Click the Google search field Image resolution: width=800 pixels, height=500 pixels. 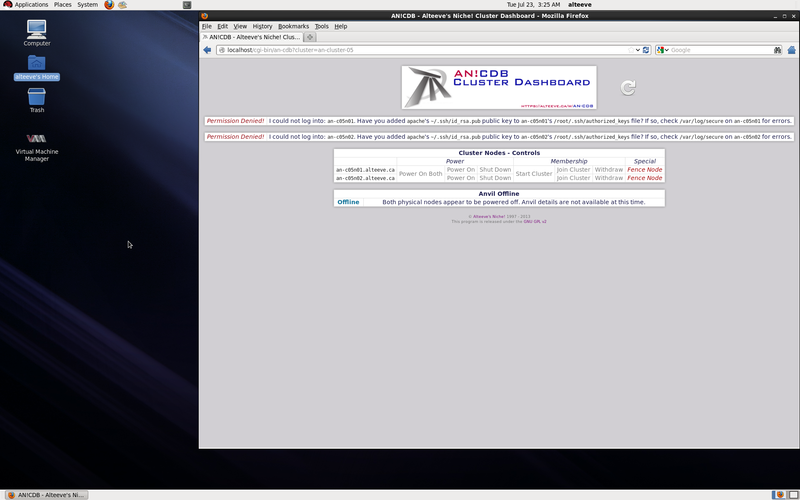(x=720, y=50)
